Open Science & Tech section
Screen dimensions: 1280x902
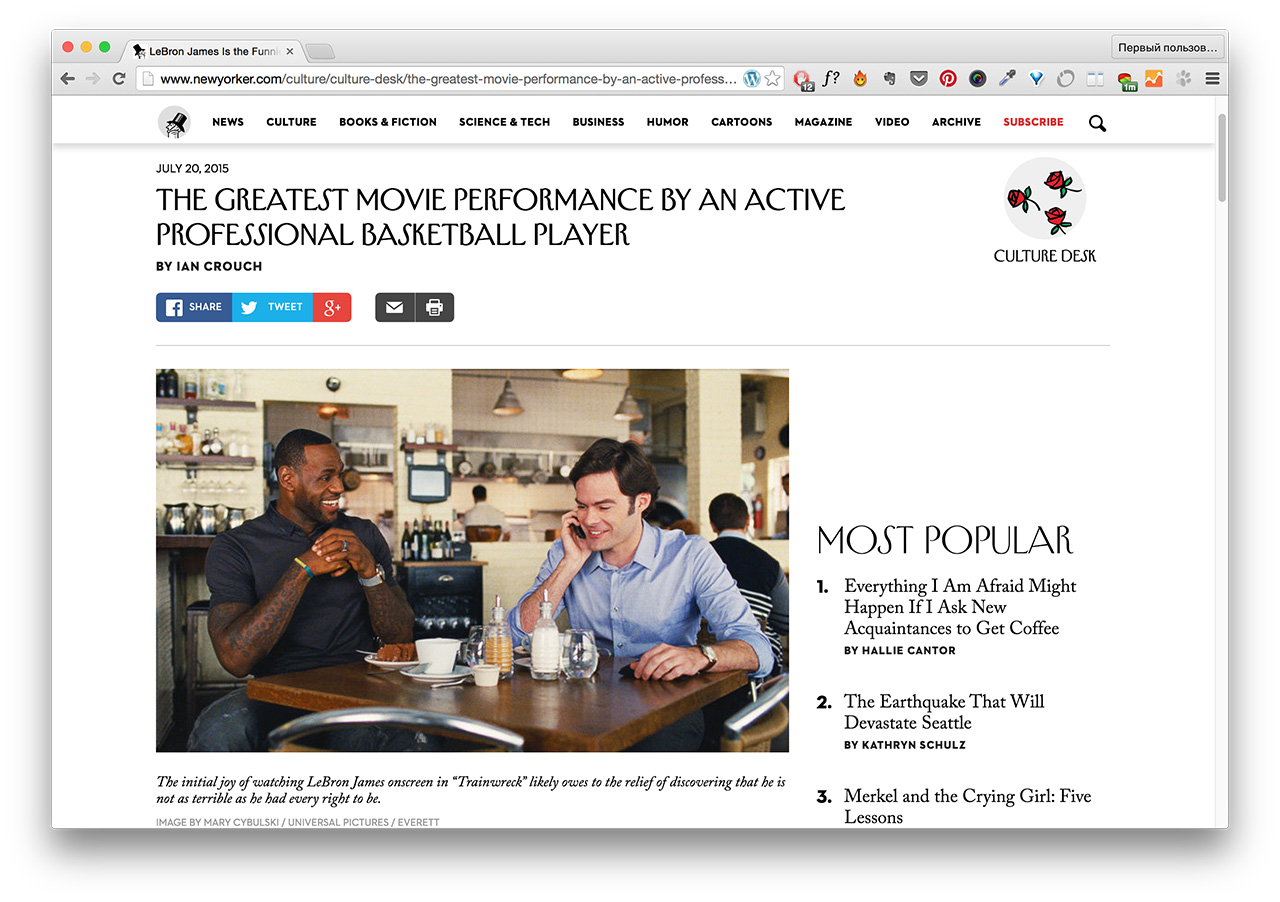click(505, 122)
